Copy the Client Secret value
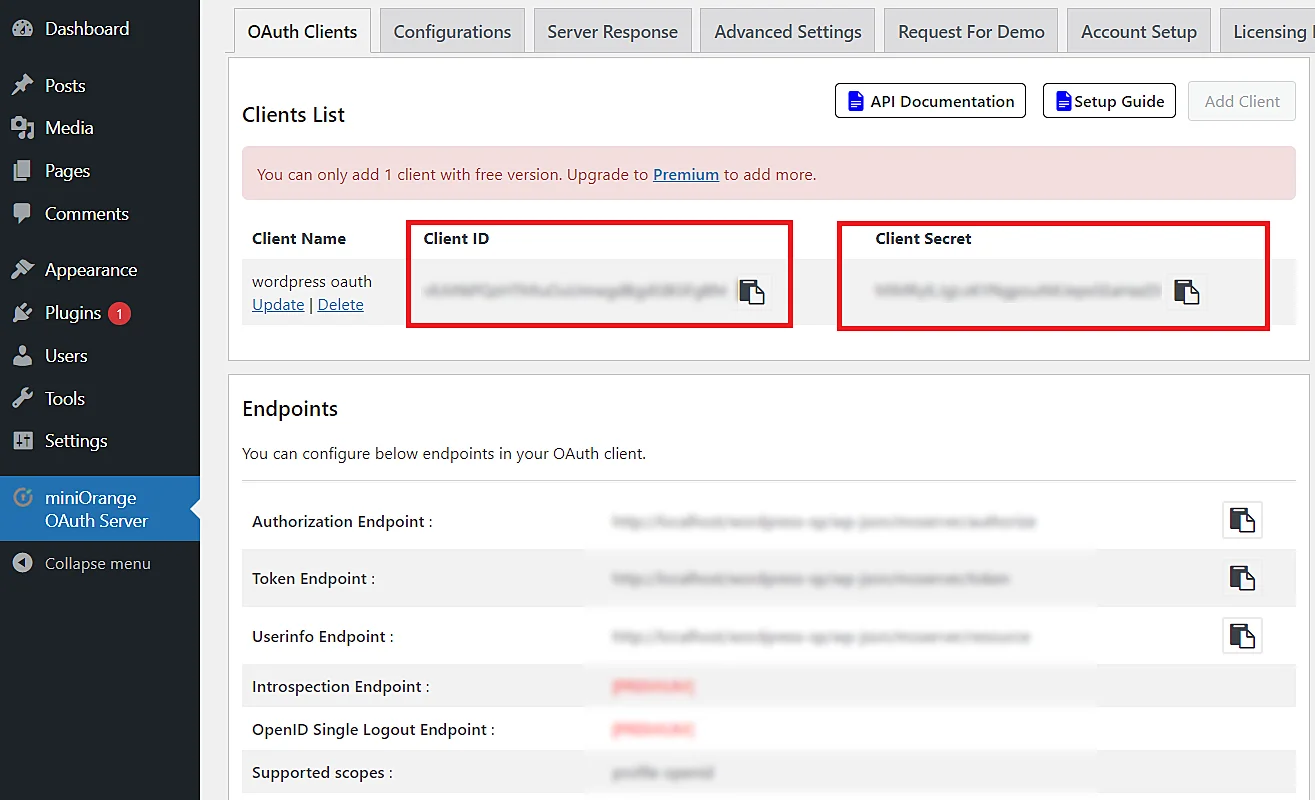The height and width of the screenshot is (800, 1315). click(1186, 292)
